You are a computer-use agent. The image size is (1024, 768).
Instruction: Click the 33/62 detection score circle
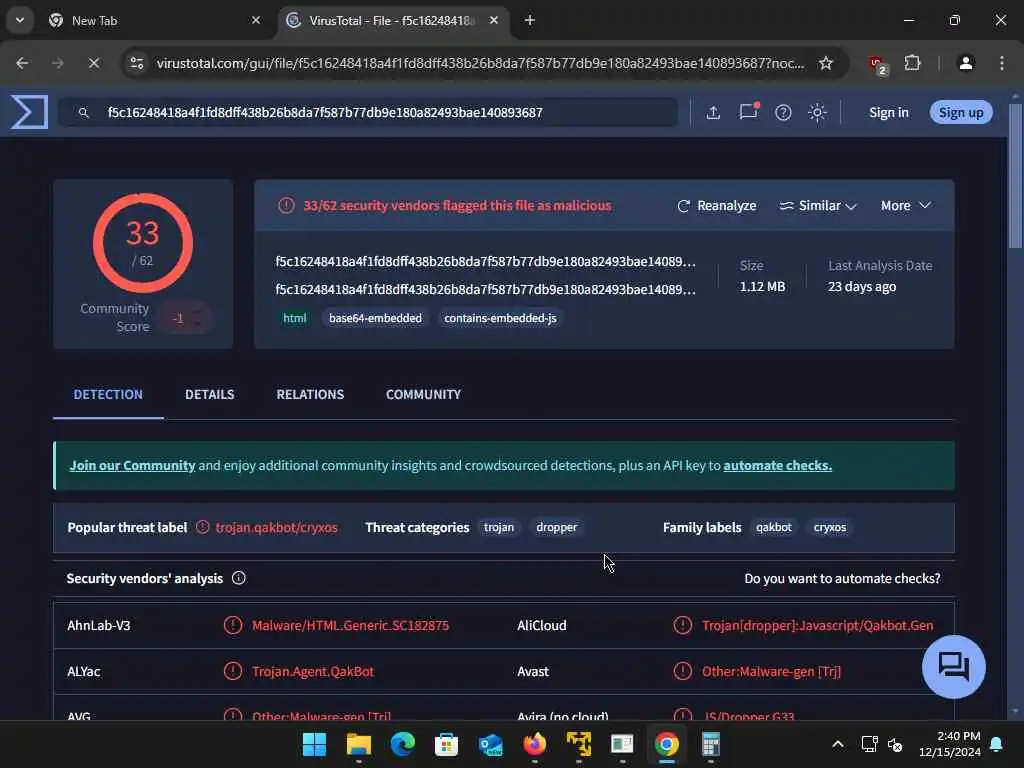pyautogui.click(x=142, y=243)
